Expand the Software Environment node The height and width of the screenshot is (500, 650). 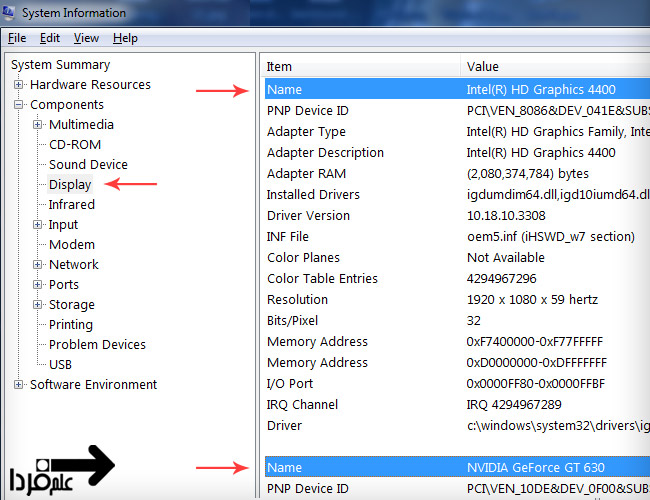pyautogui.click(x=18, y=385)
